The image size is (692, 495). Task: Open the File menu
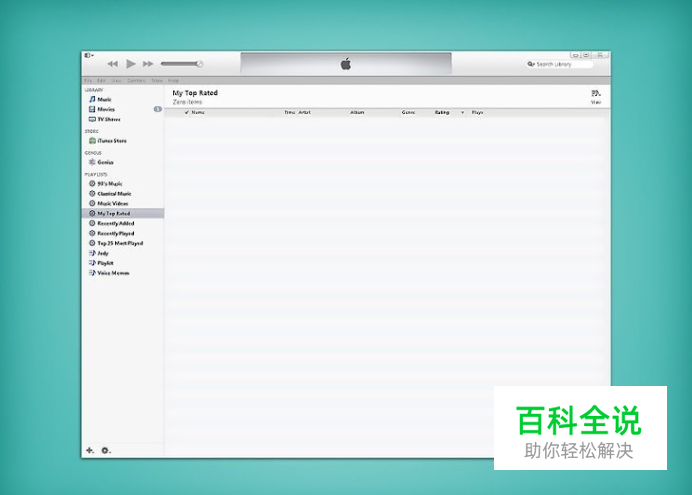(88, 80)
